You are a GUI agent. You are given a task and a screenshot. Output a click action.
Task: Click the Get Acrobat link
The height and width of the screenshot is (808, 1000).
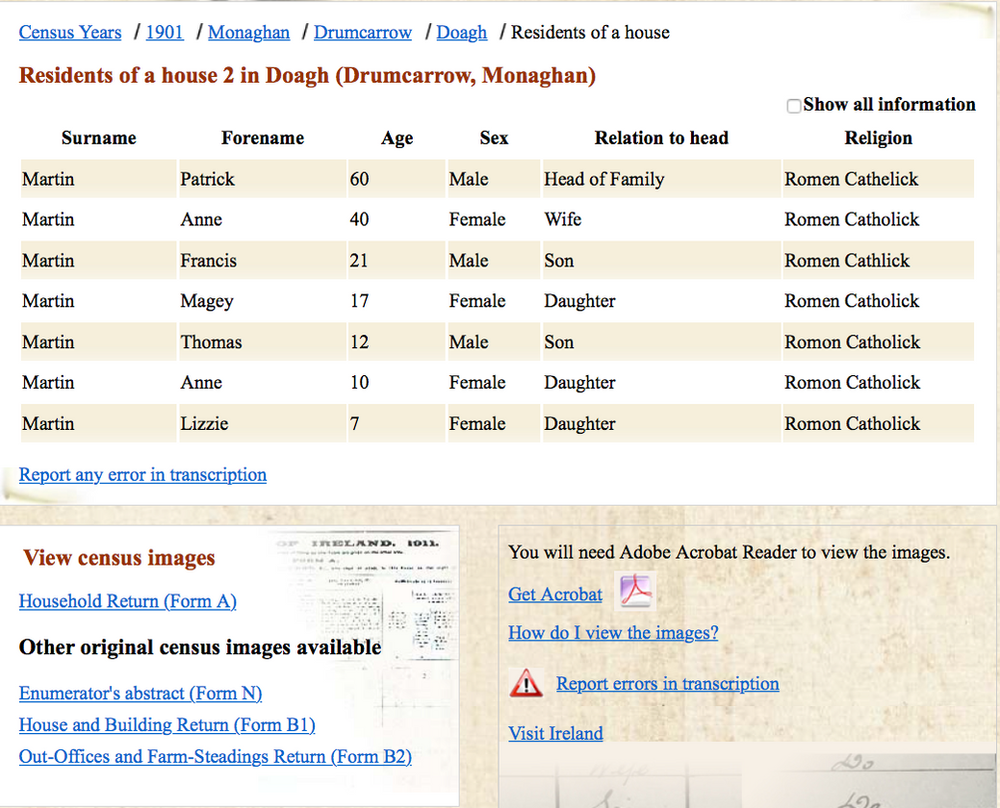554,594
